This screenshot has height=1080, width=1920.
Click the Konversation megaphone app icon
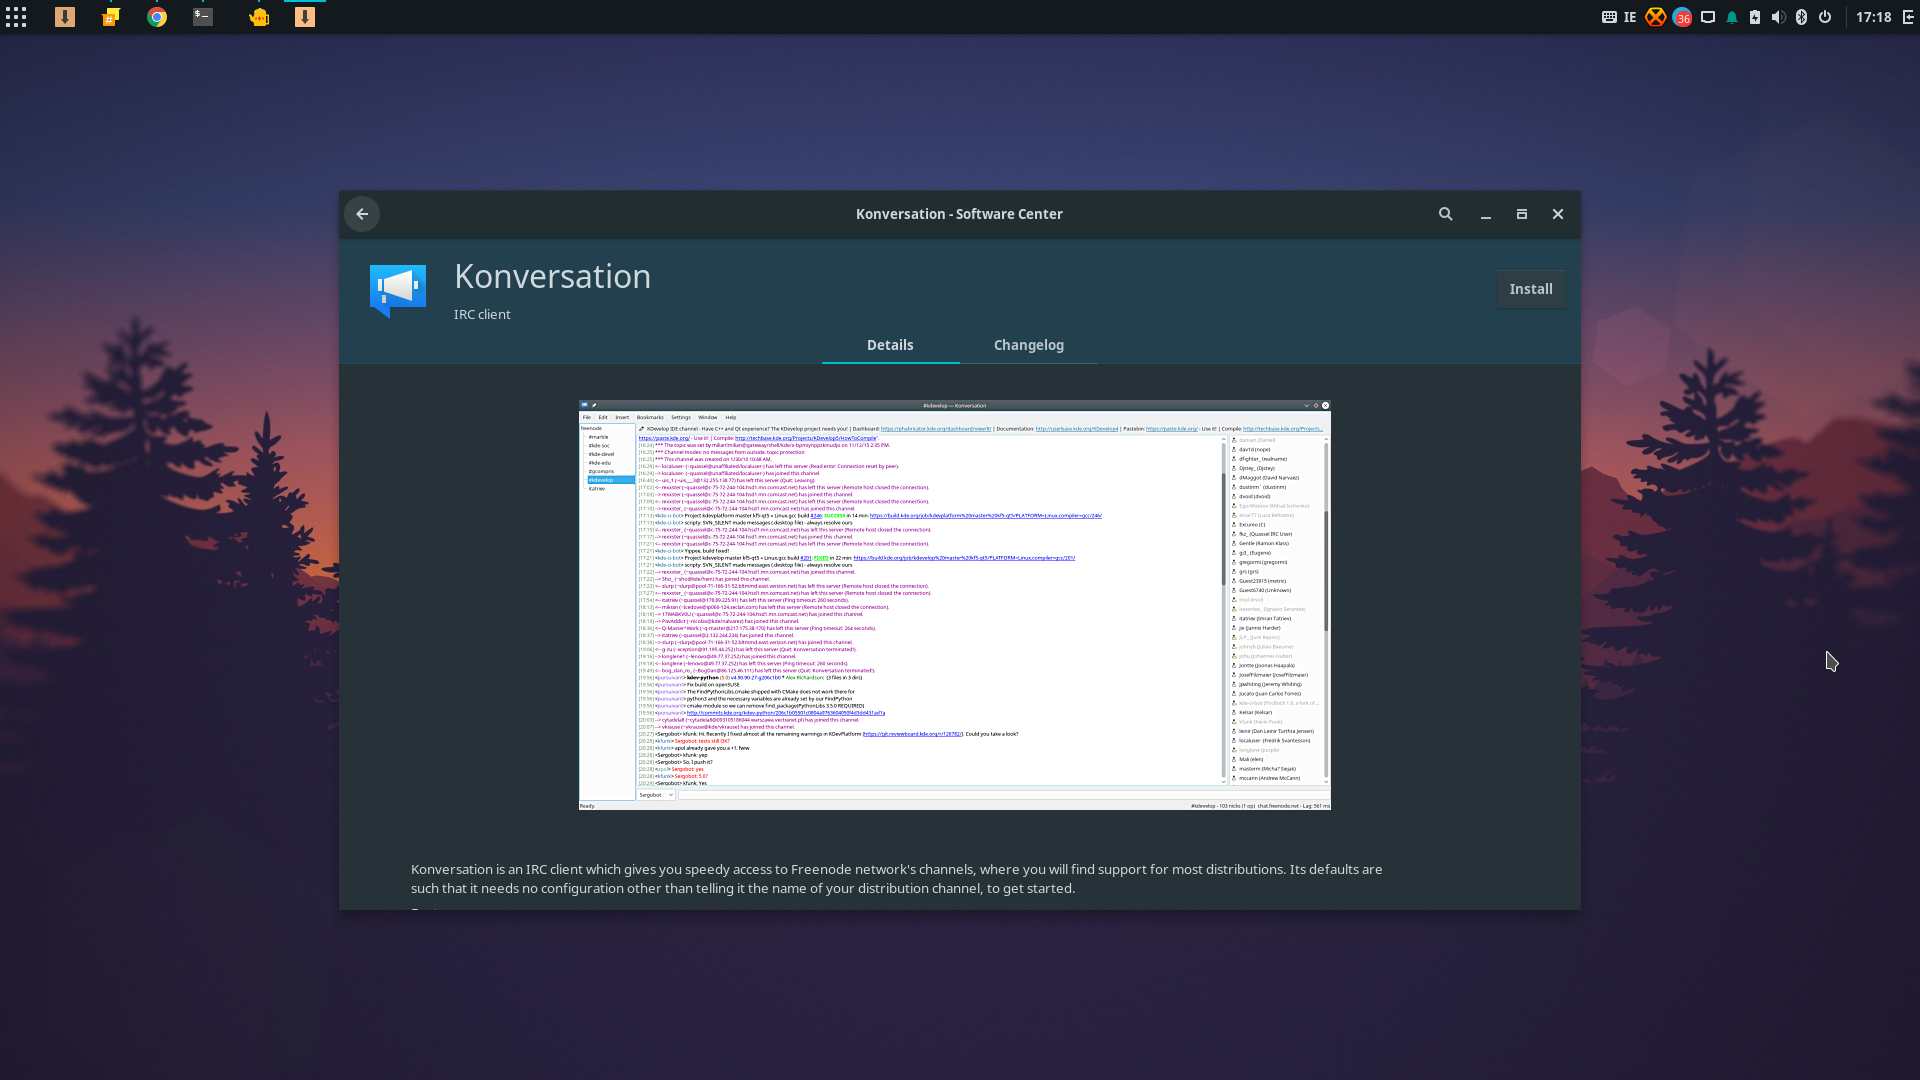point(398,291)
